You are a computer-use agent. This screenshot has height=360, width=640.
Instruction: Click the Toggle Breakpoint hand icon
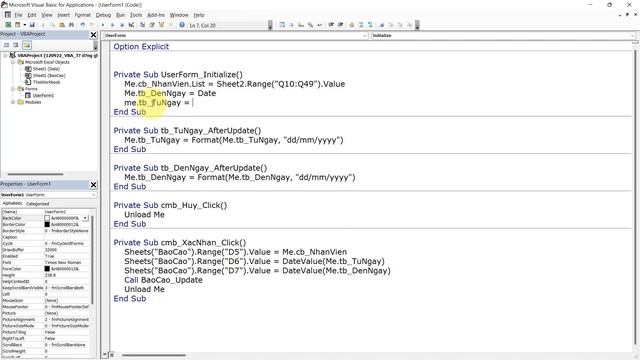point(352,25)
